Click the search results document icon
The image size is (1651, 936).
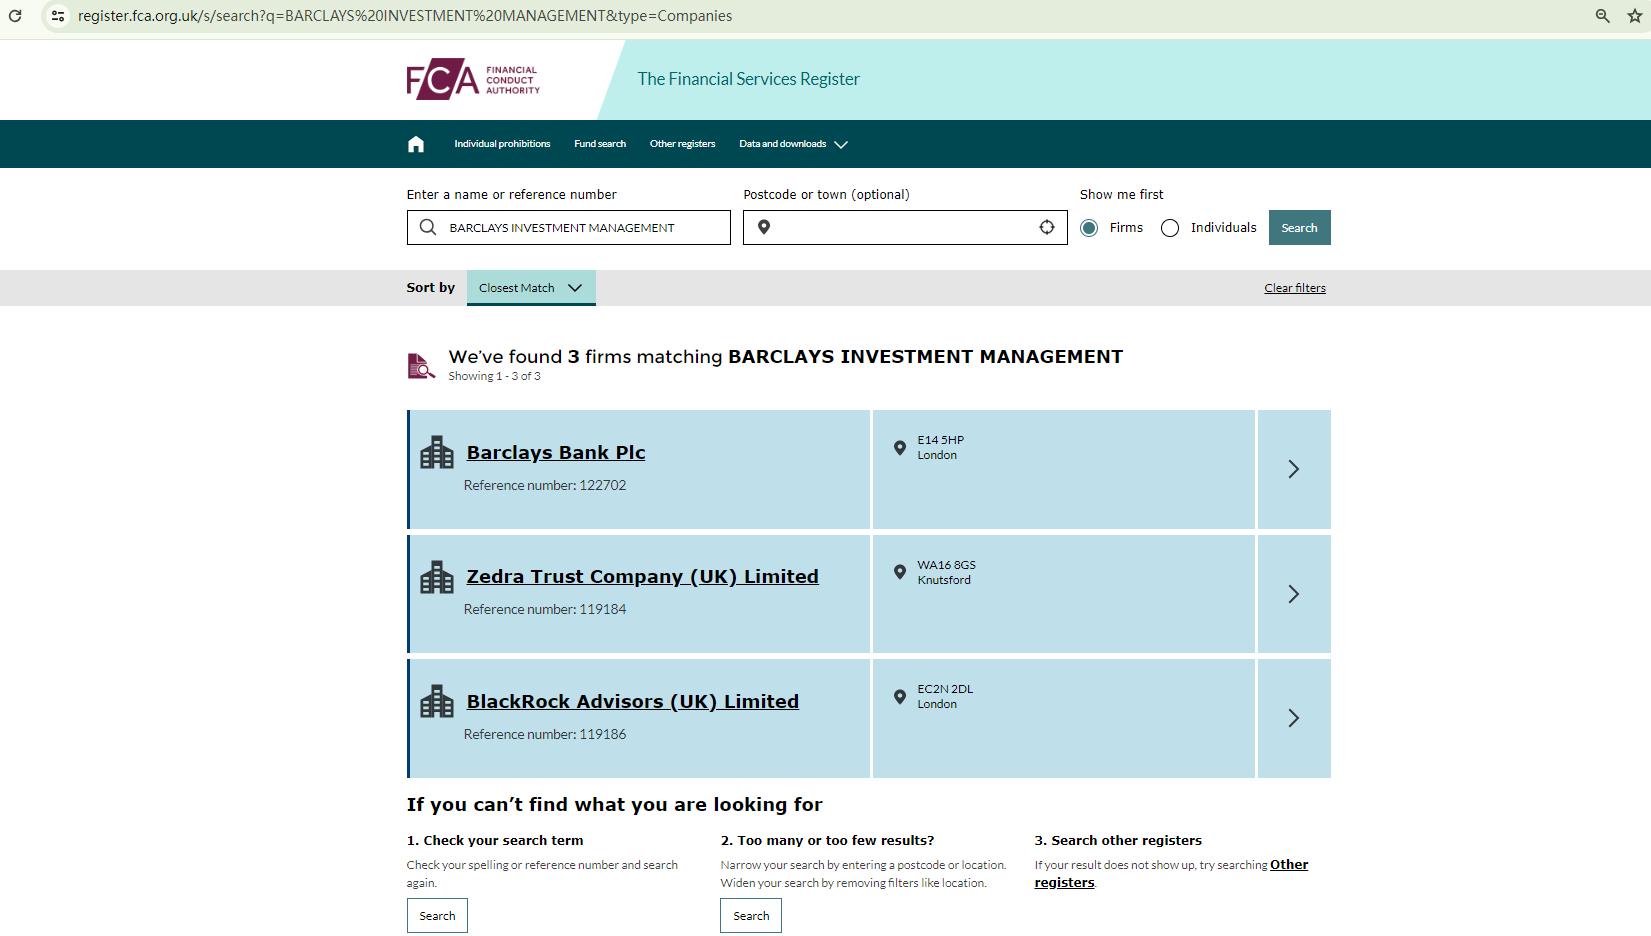click(421, 366)
